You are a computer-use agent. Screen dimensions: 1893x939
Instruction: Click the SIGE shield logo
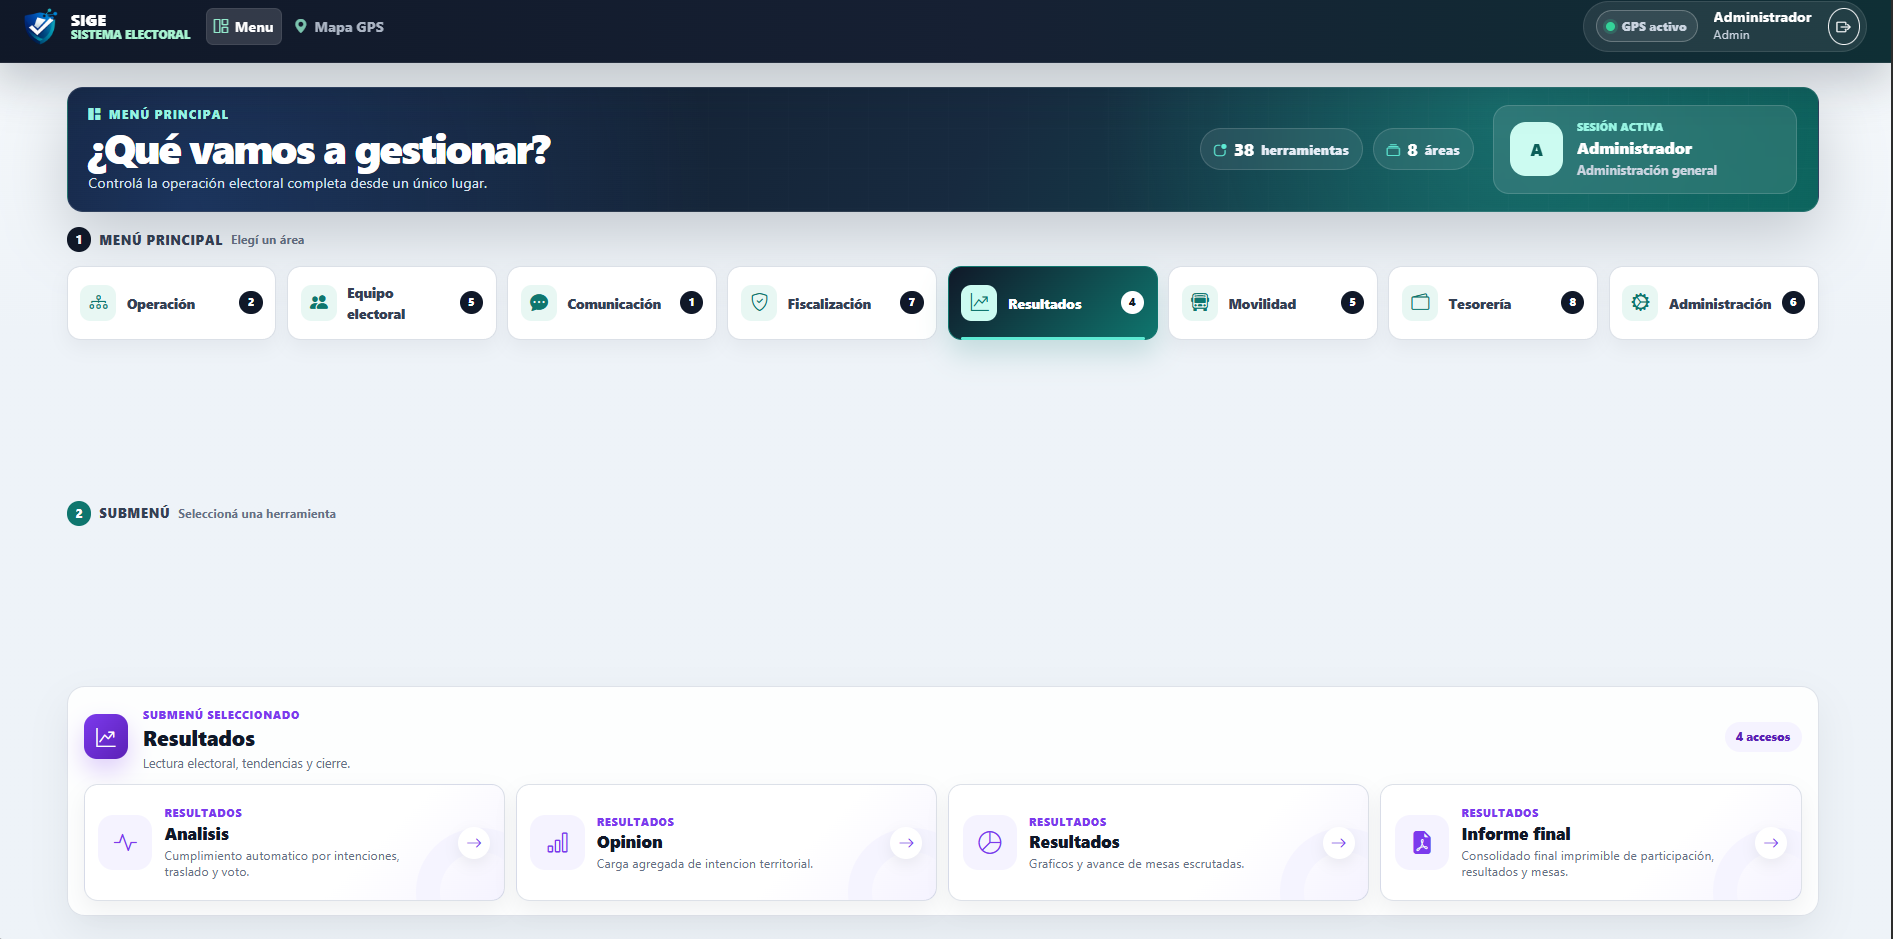41,26
